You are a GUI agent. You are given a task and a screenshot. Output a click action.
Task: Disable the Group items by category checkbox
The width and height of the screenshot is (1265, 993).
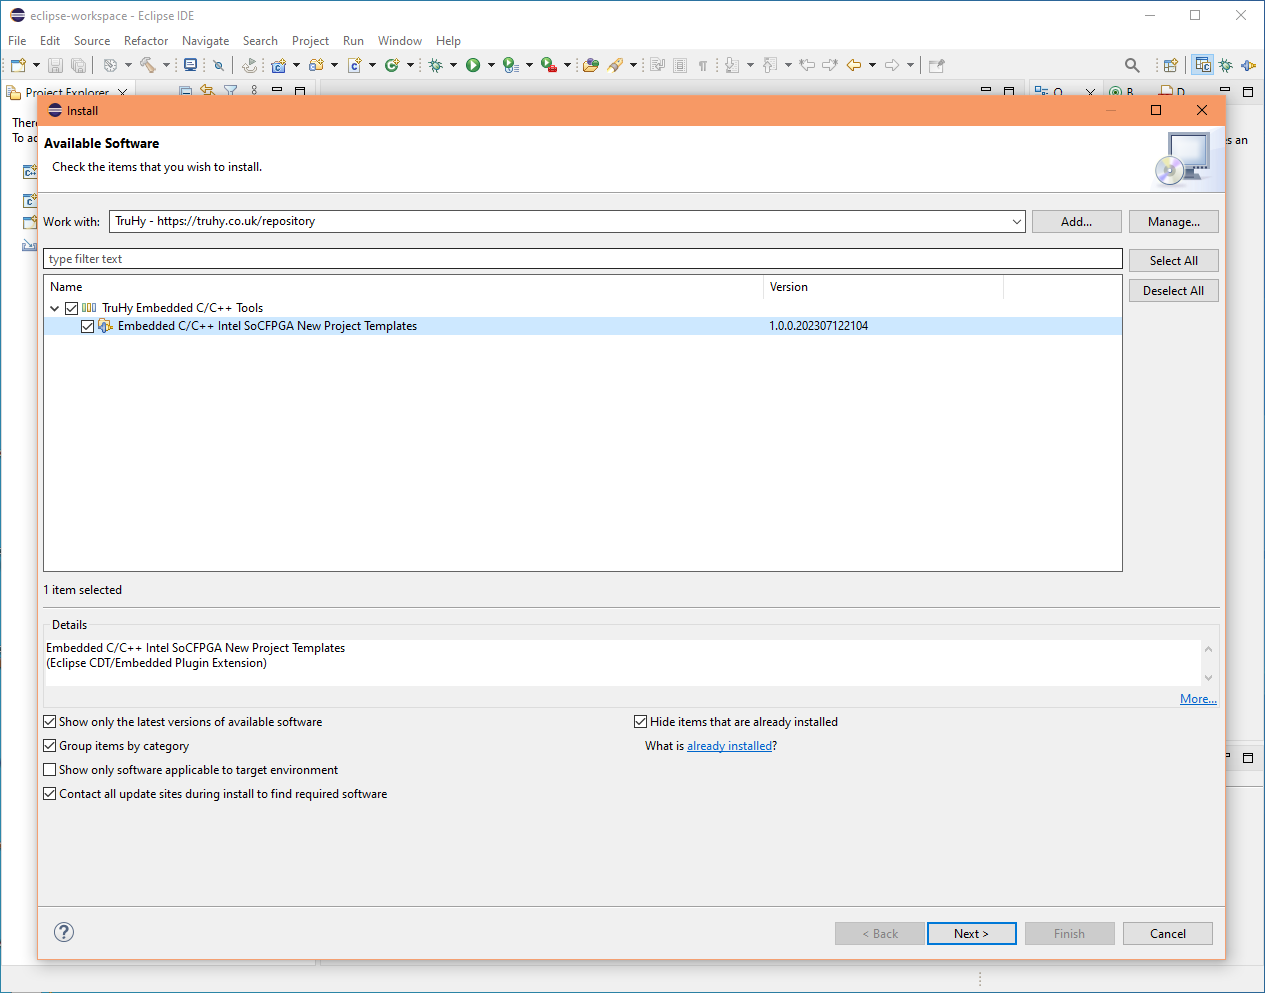click(49, 745)
